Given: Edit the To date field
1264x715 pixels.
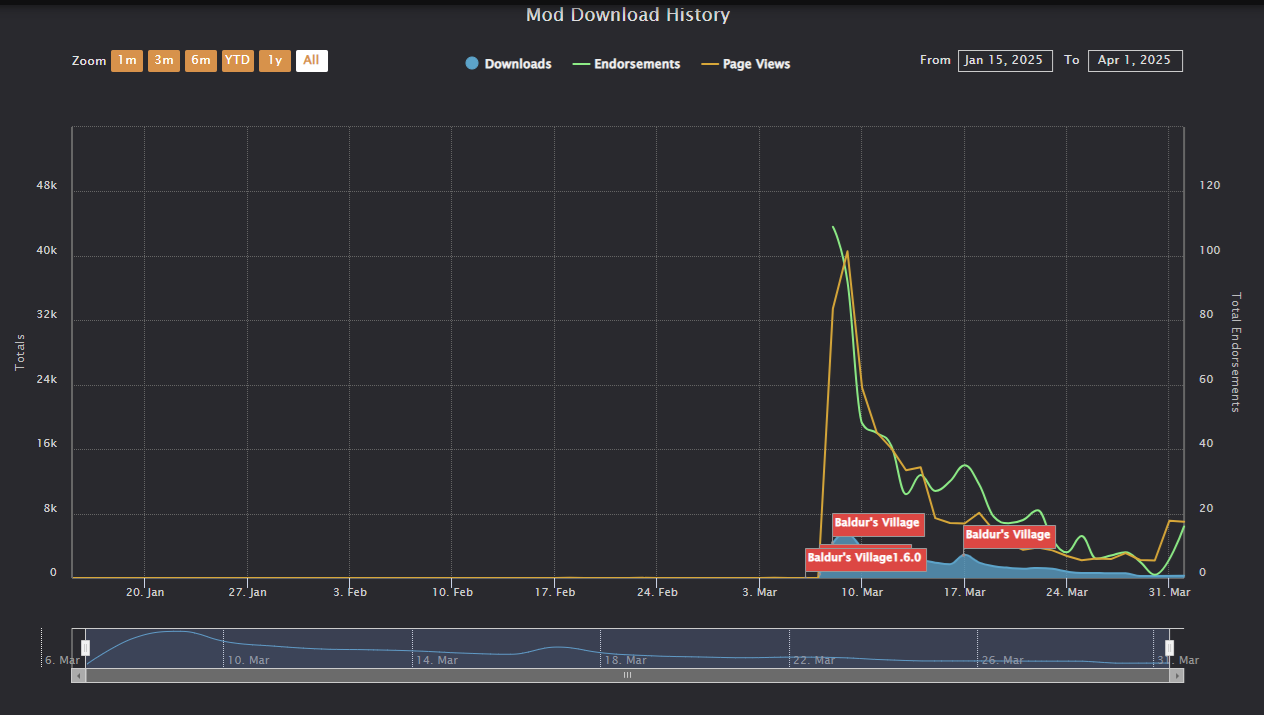Looking at the screenshot, I should 1135,61.
